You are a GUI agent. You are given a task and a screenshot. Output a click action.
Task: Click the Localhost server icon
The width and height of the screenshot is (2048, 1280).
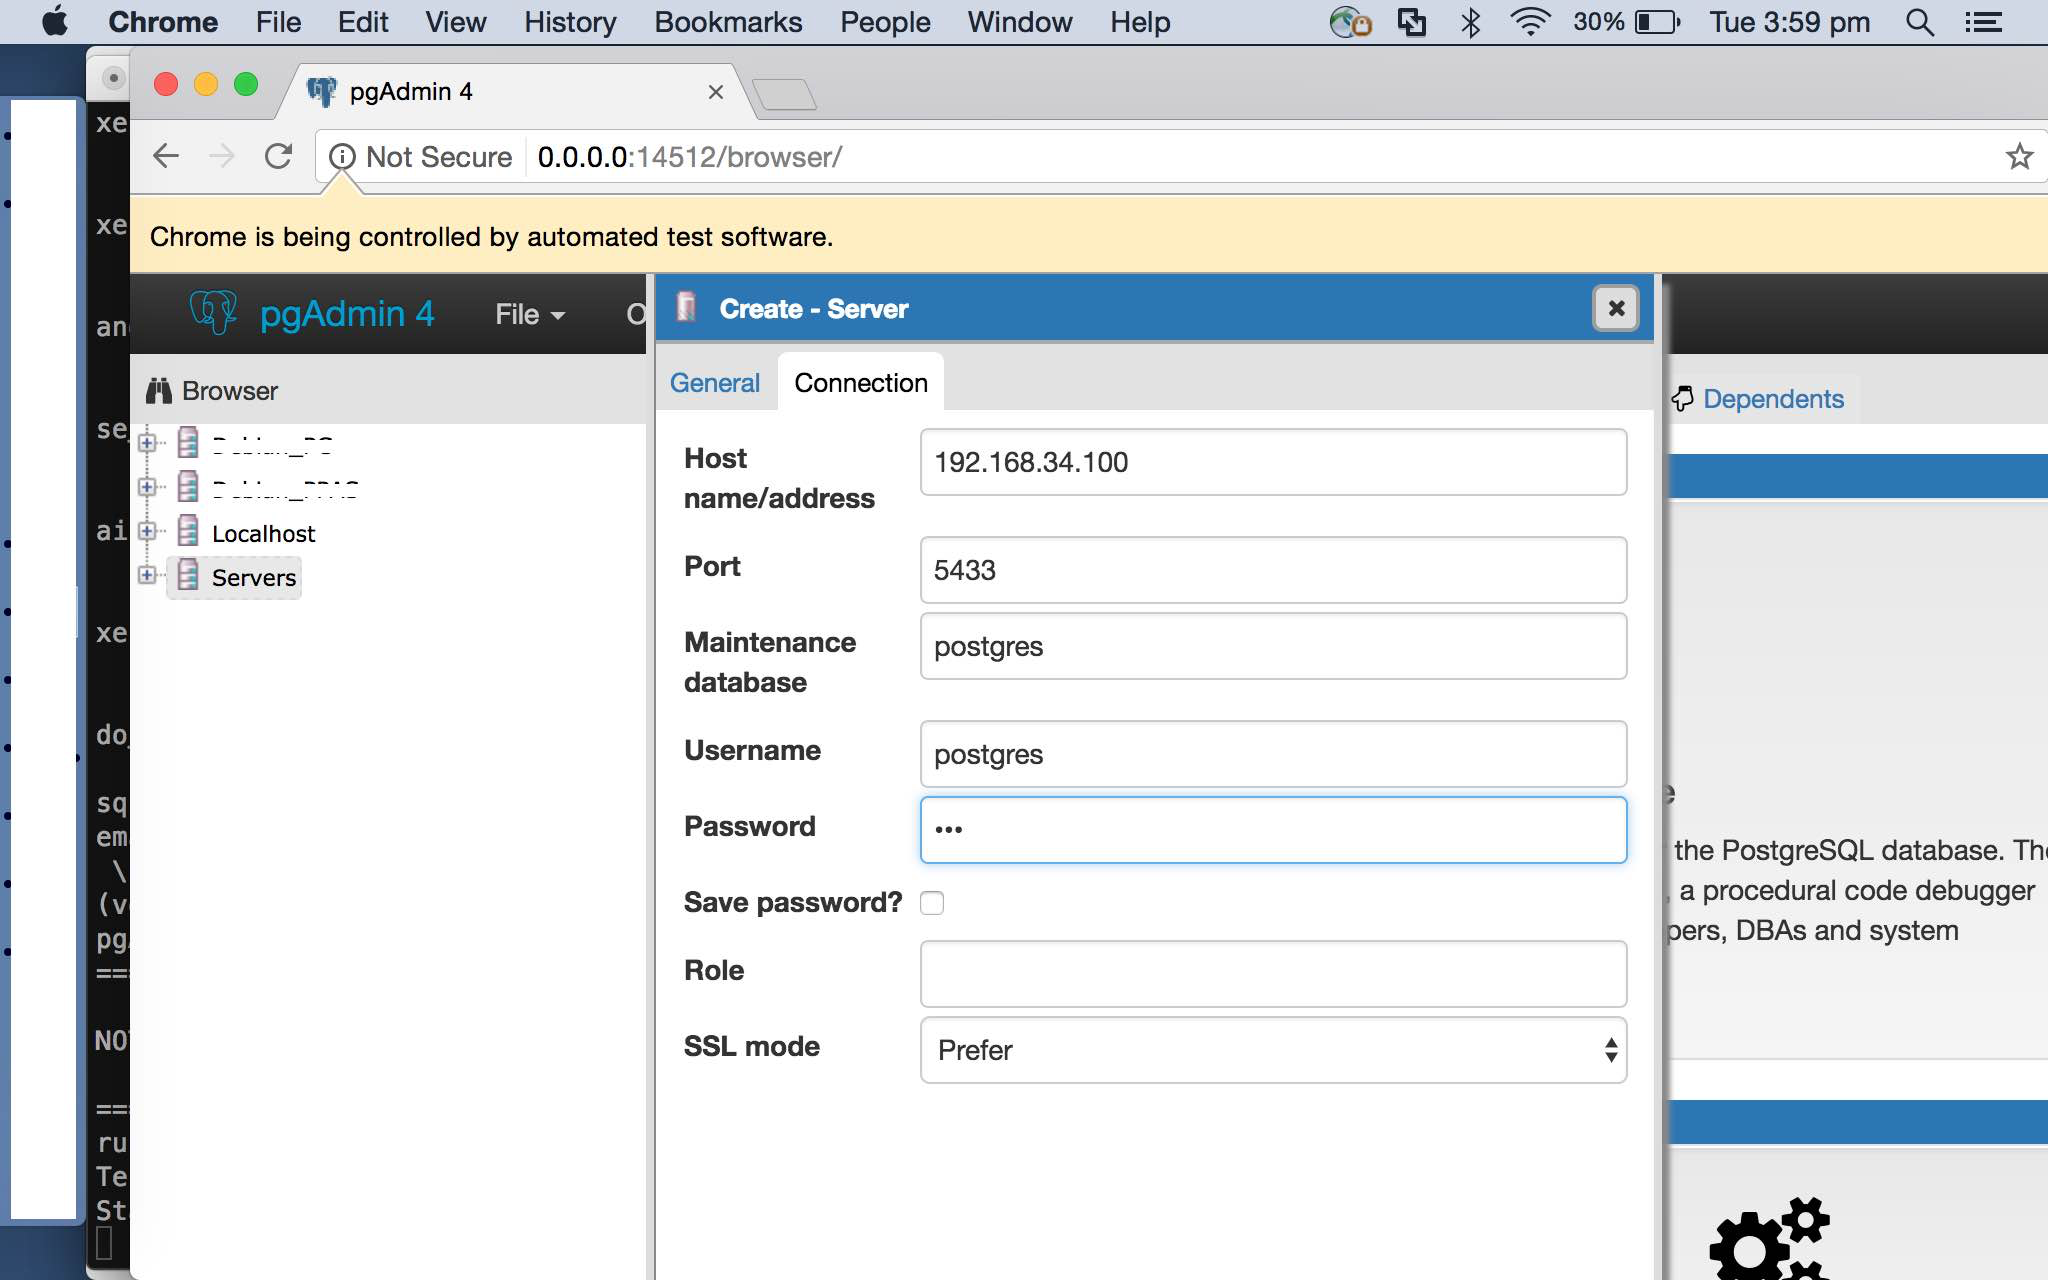point(188,532)
